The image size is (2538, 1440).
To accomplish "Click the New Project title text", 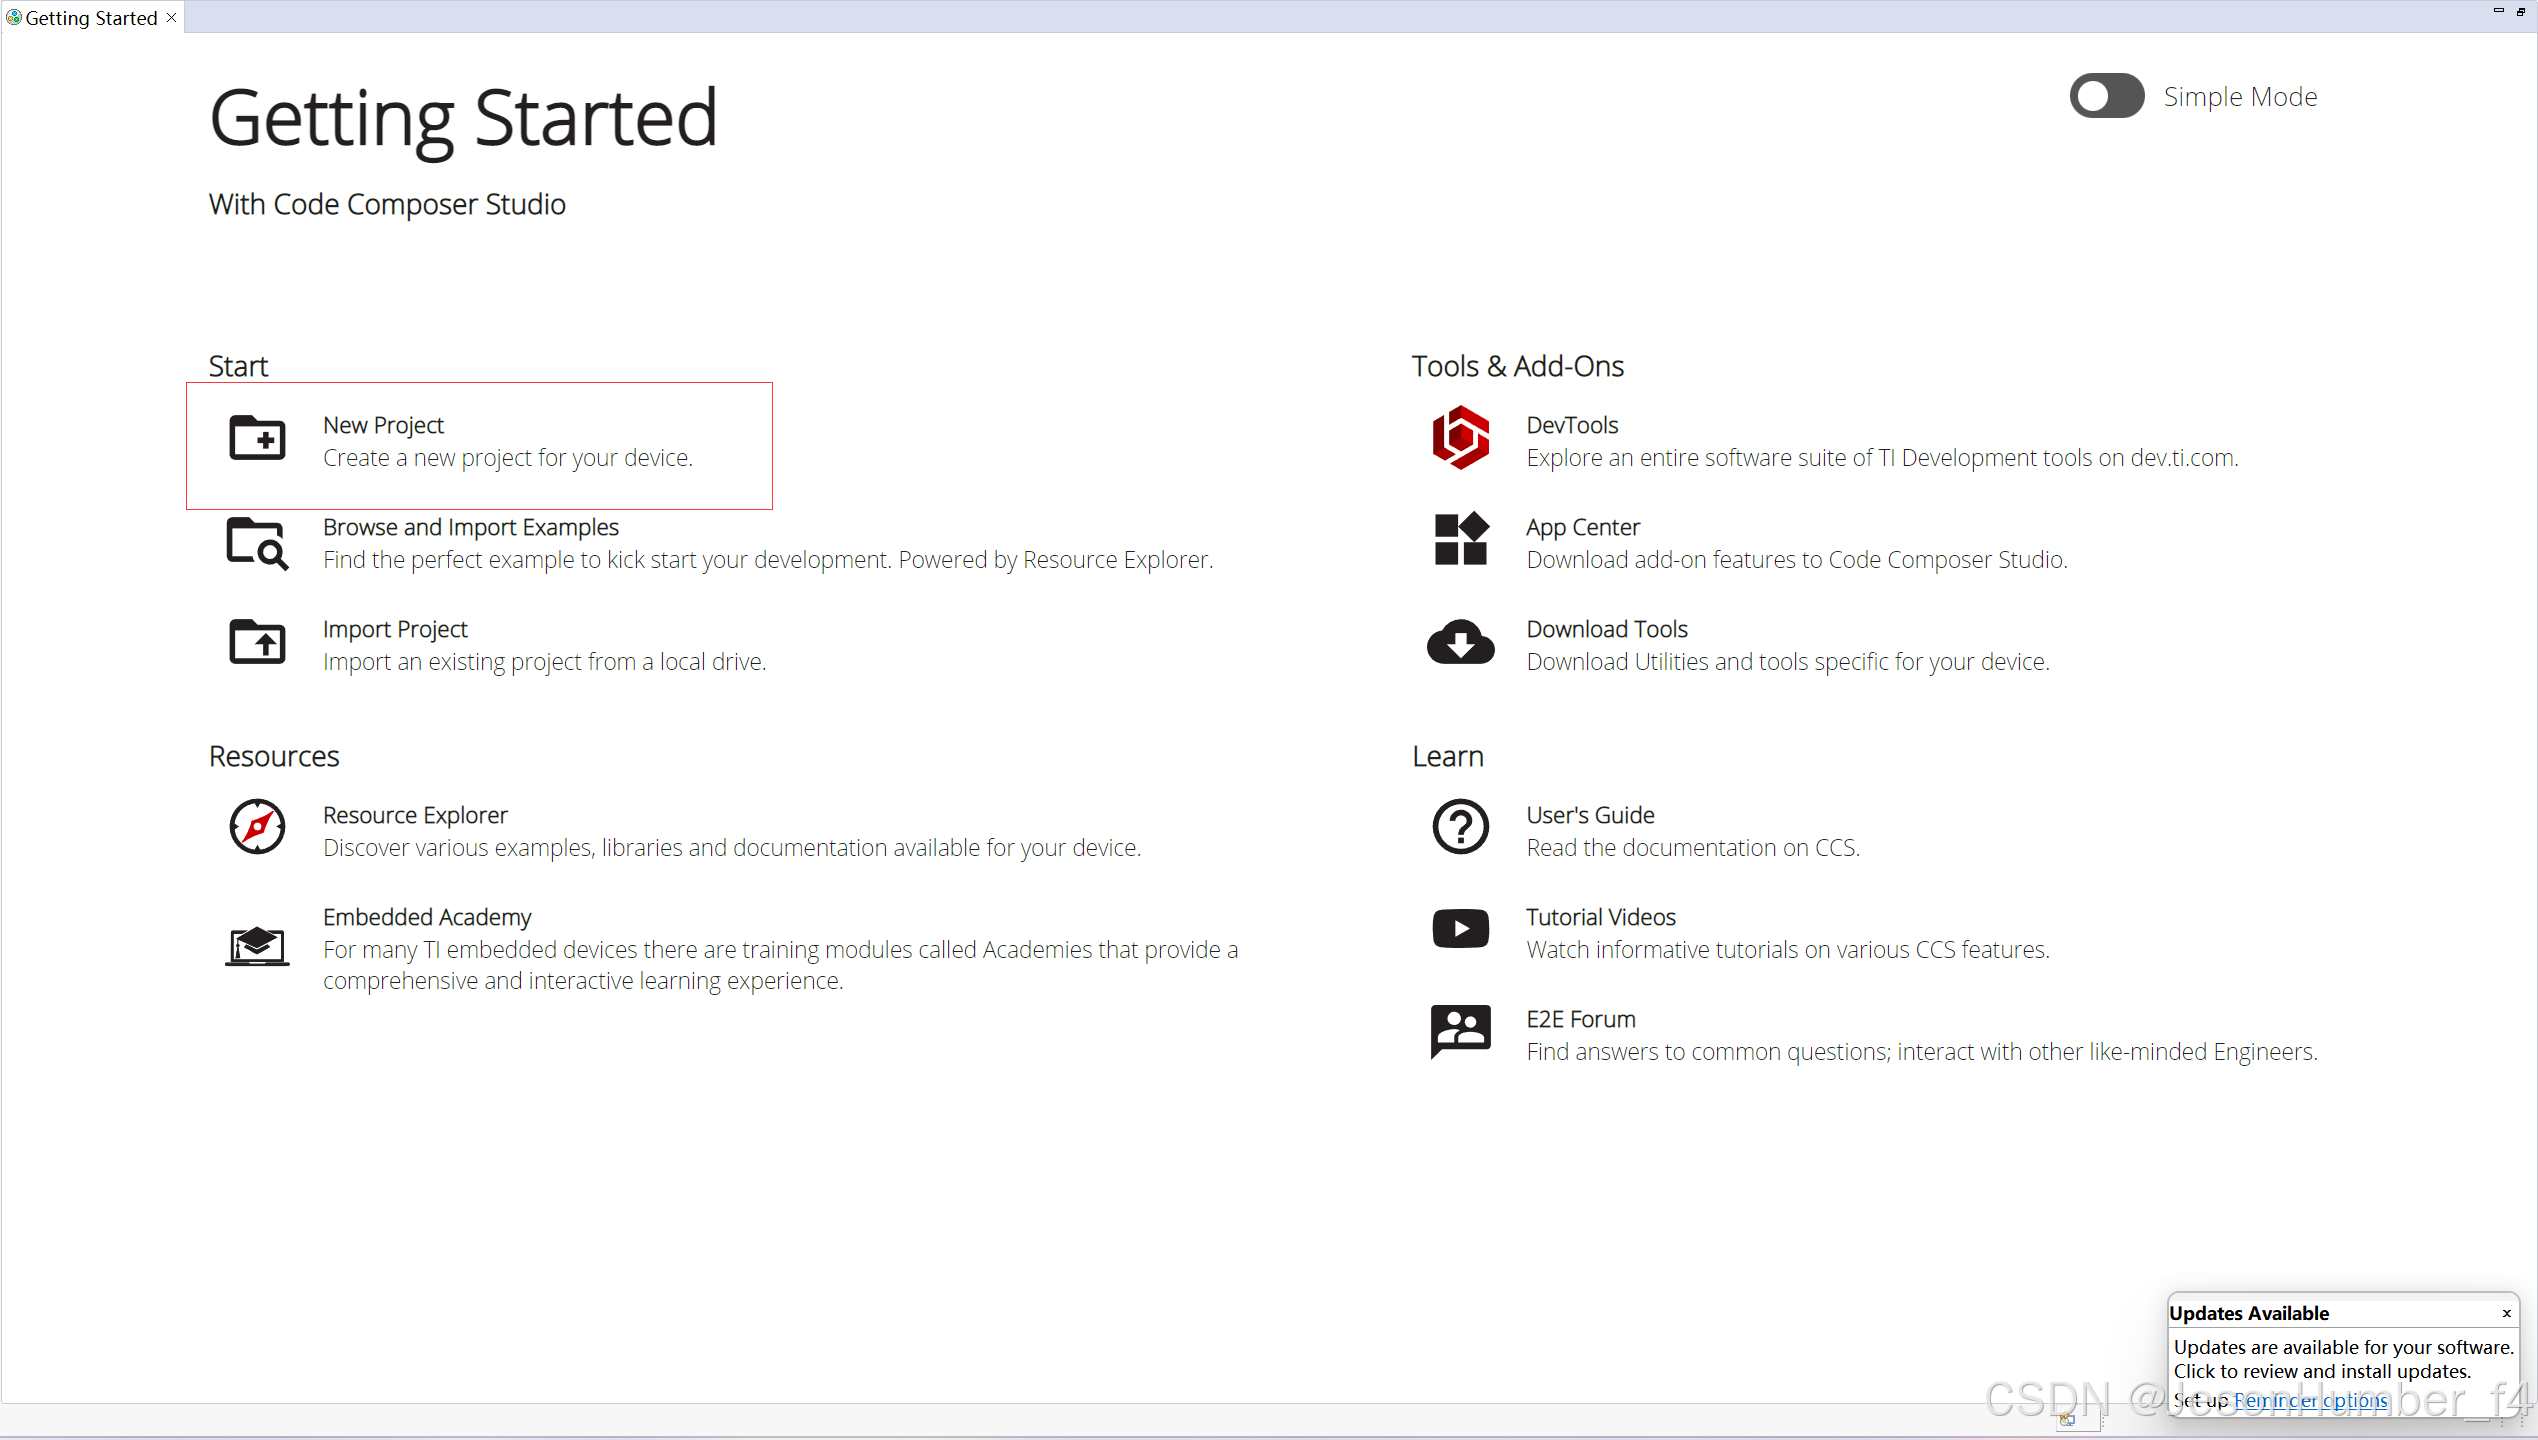I will click(383, 425).
